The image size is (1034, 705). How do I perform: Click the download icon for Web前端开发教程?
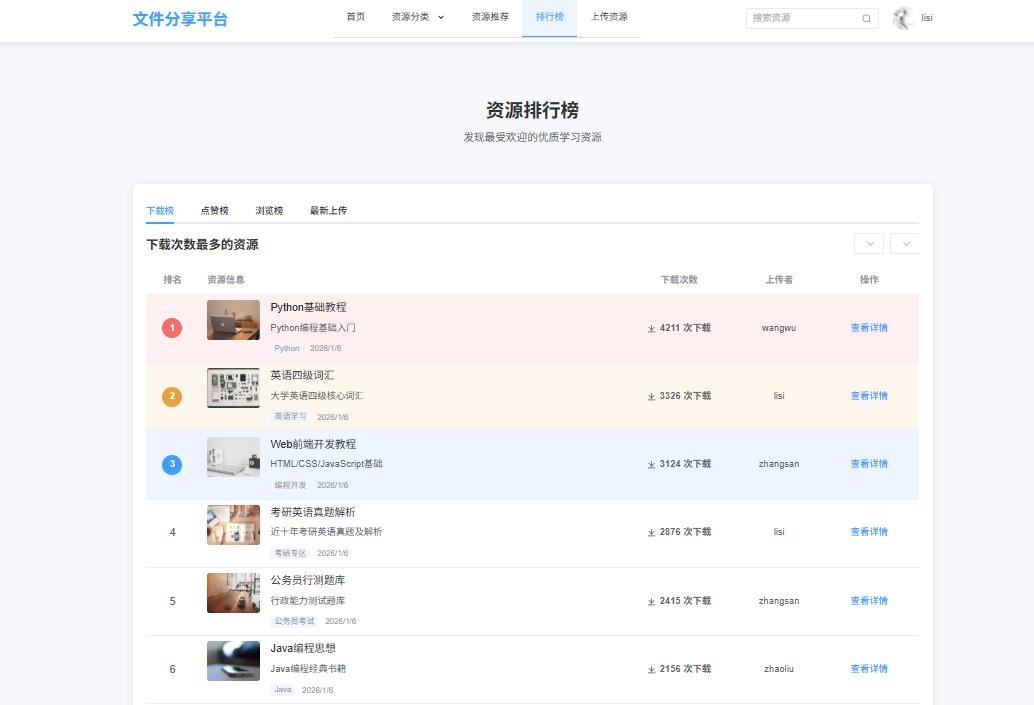point(650,463)
